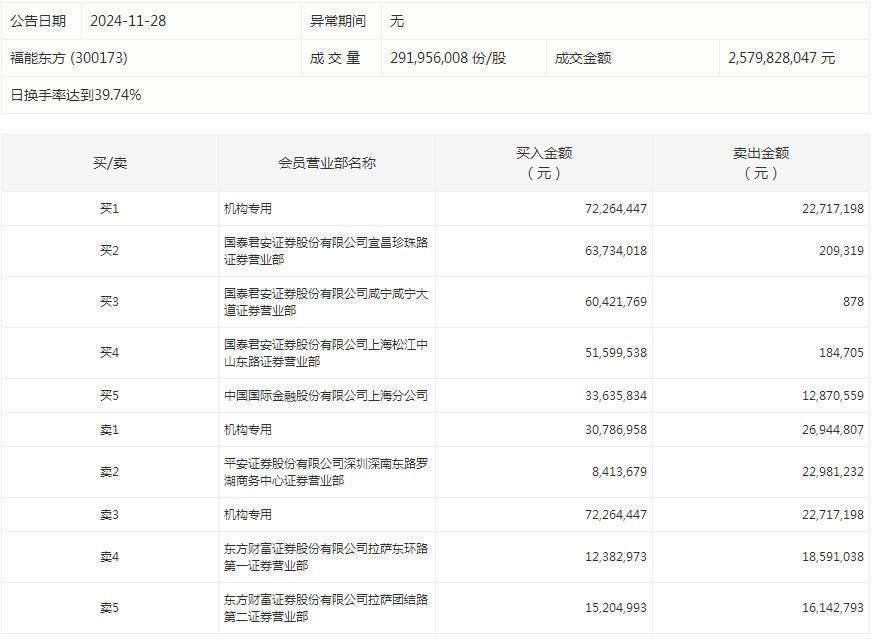Click the buy amount 15,204,993

tap(616, 608)
